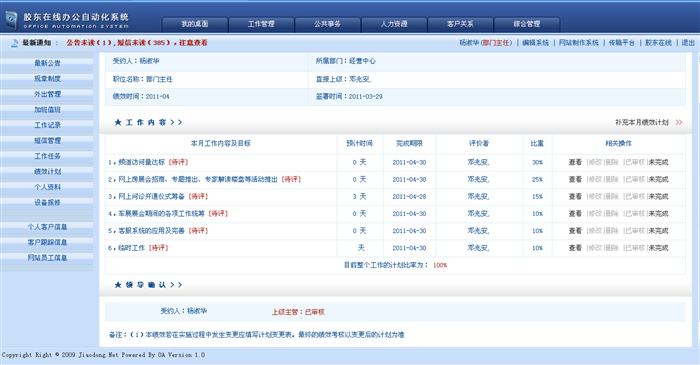
Task: Click the 上级主管：已审核 status text
Action: tap(298, 312)
